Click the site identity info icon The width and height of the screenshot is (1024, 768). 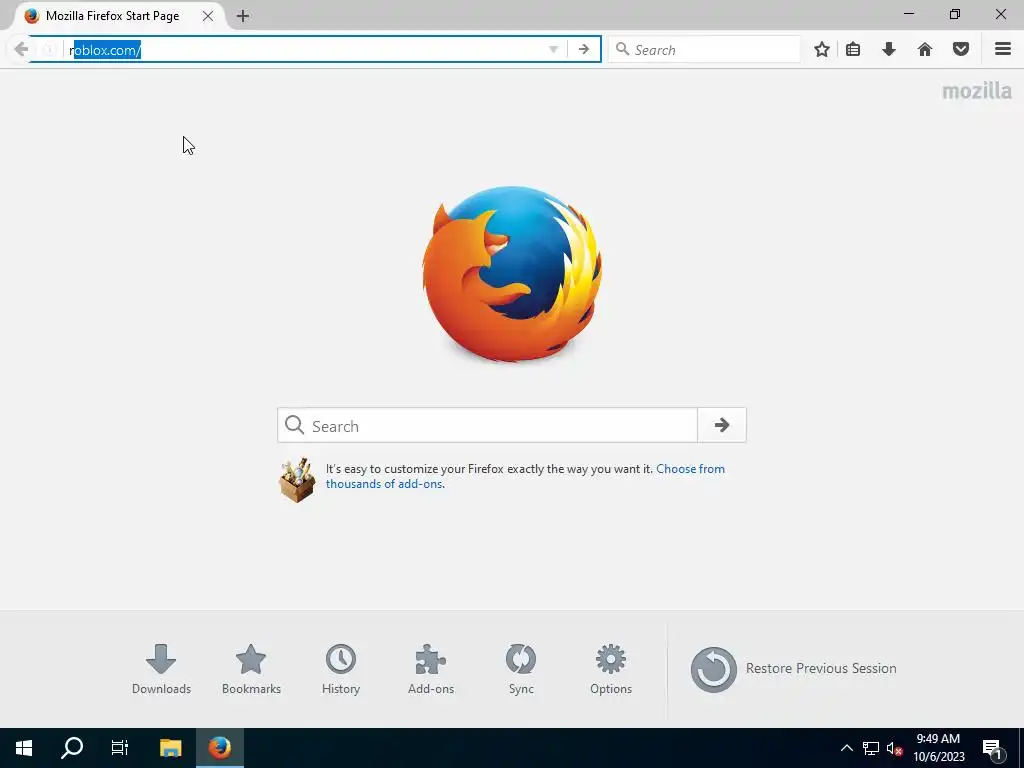(x=48, y=50)
